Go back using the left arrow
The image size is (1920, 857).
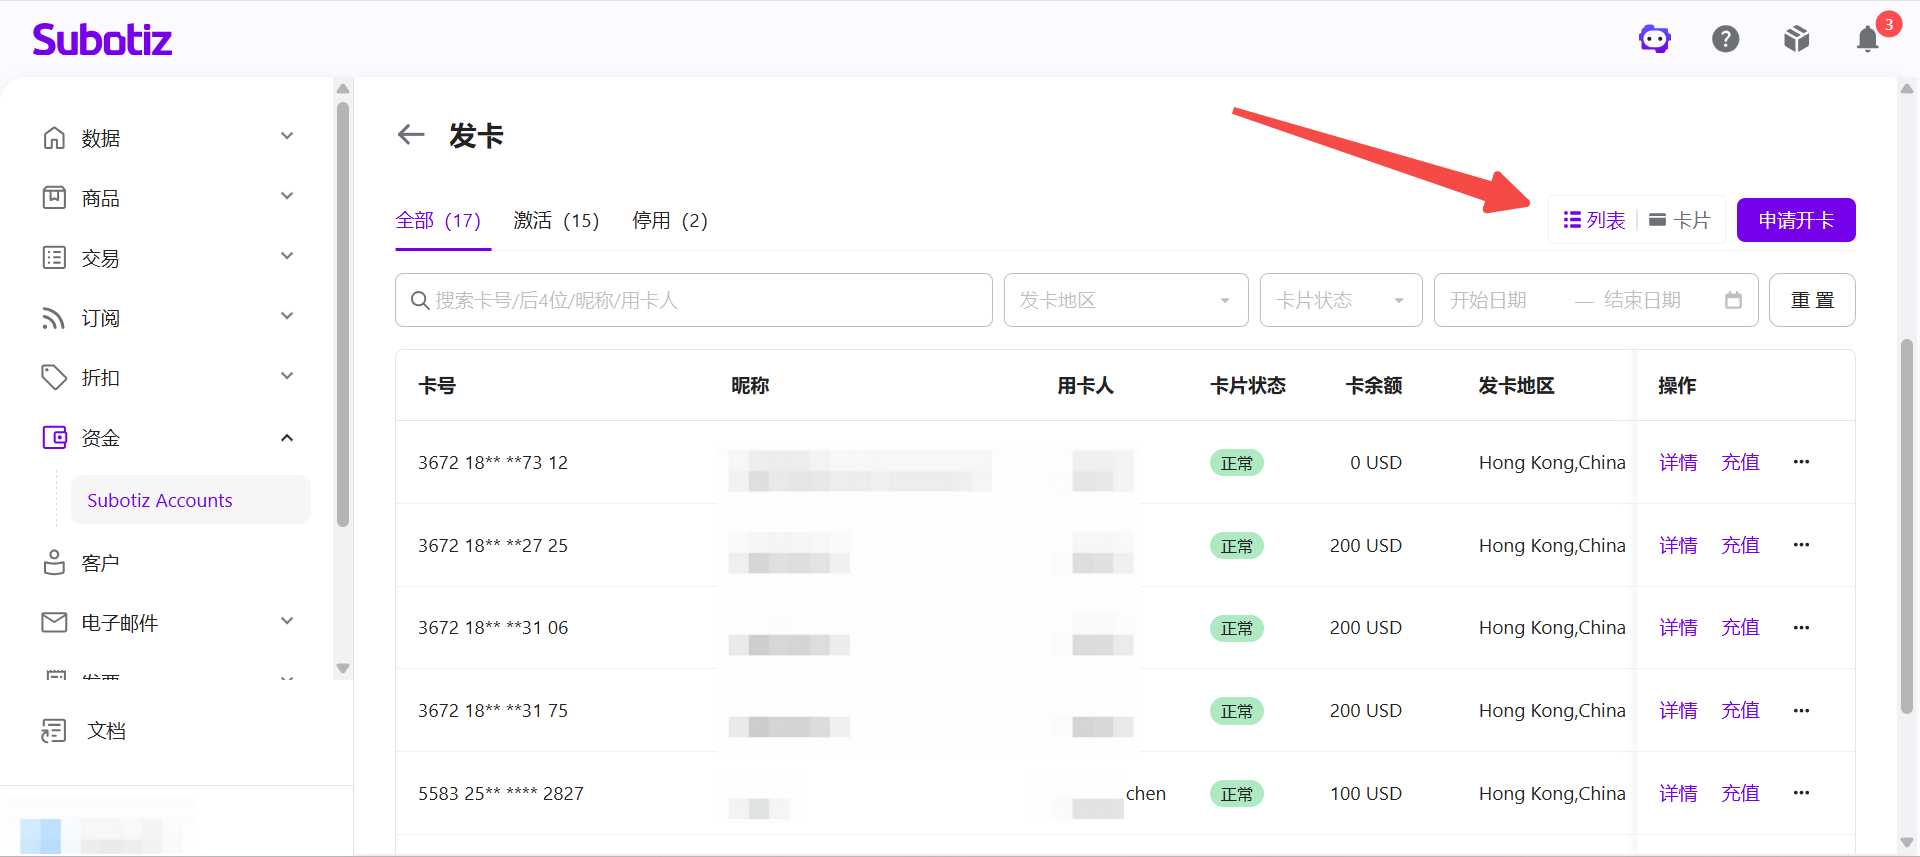pyautogui.click(x=411, y=135)
